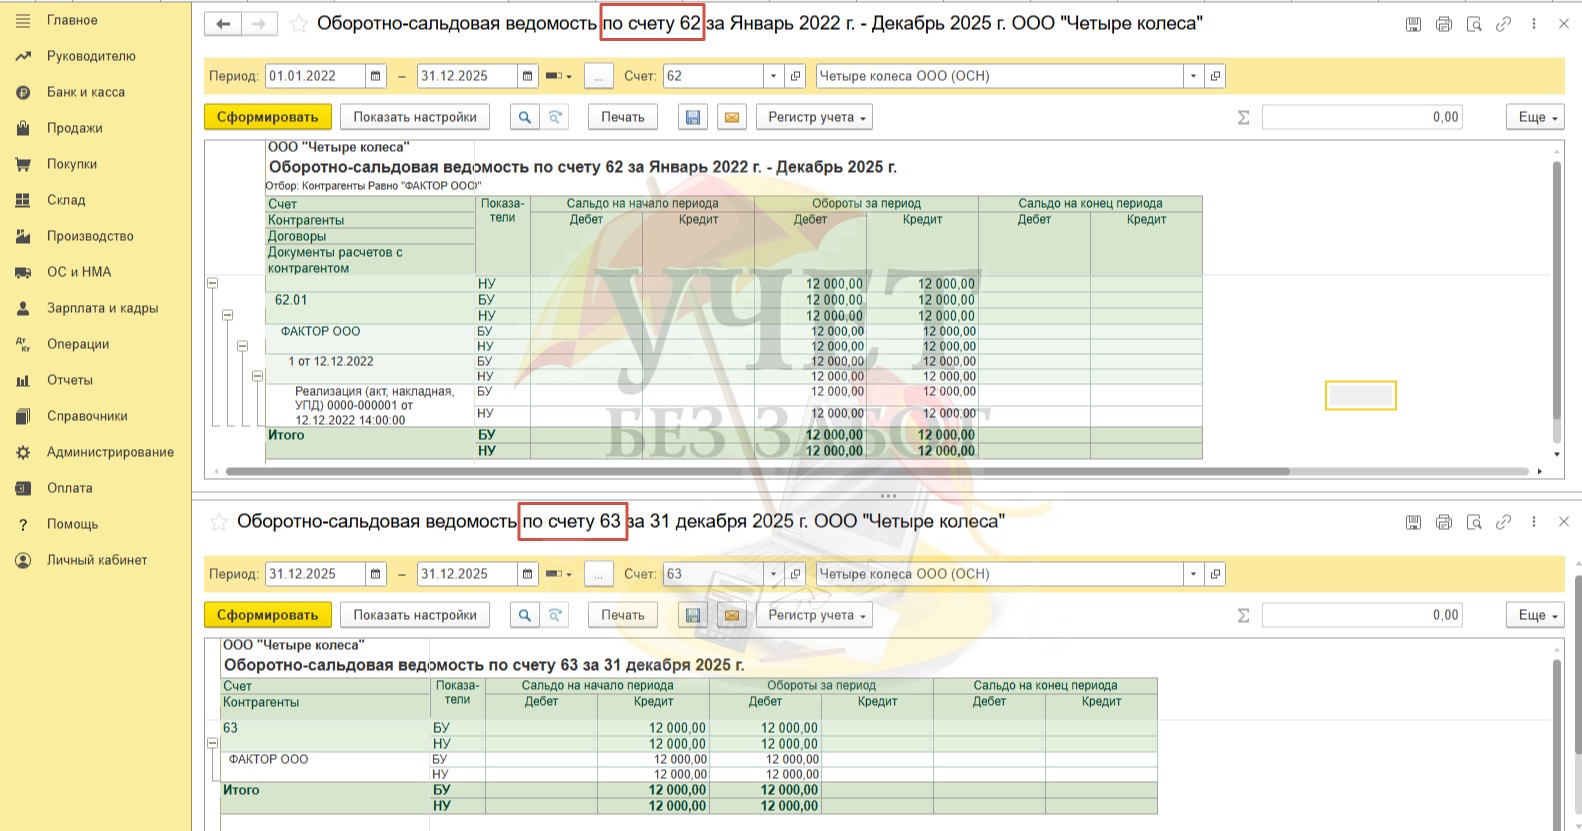Viewport: 1582px width, 831px height.
Task: Click the printer icon in account 62 title bar
Action: 1443,24
